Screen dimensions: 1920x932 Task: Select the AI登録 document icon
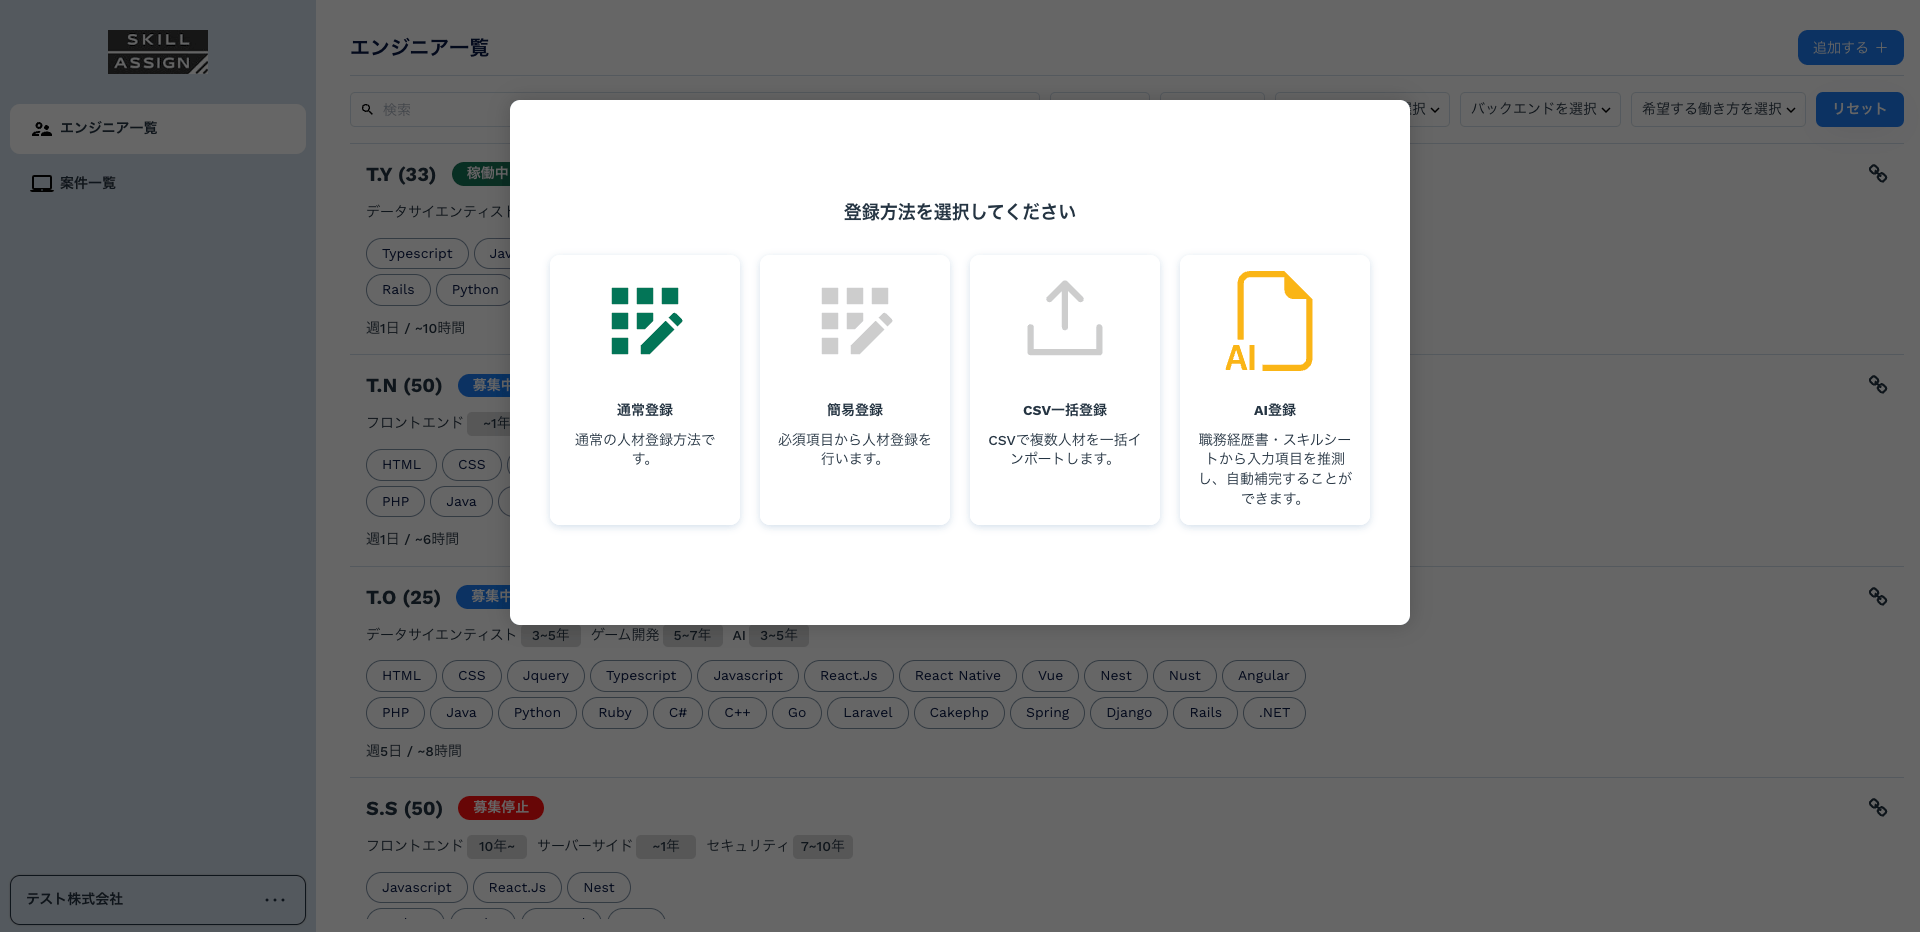coord(1274,320)
